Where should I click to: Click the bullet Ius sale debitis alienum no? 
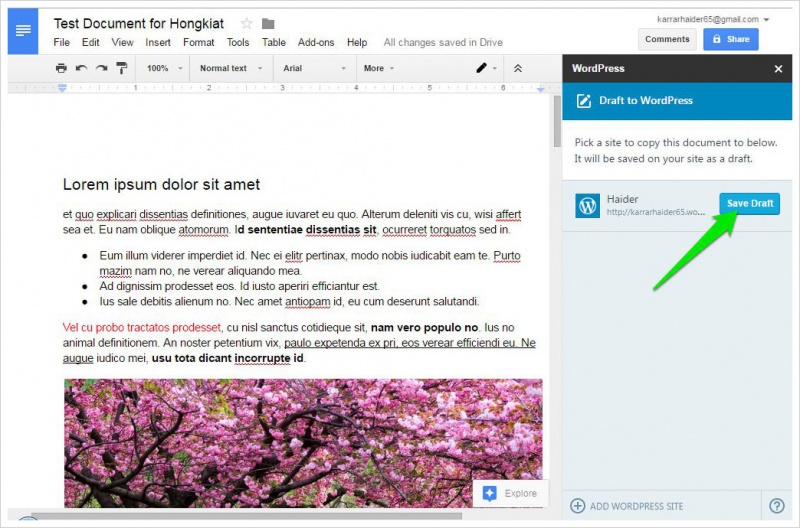tap(289, 301)
